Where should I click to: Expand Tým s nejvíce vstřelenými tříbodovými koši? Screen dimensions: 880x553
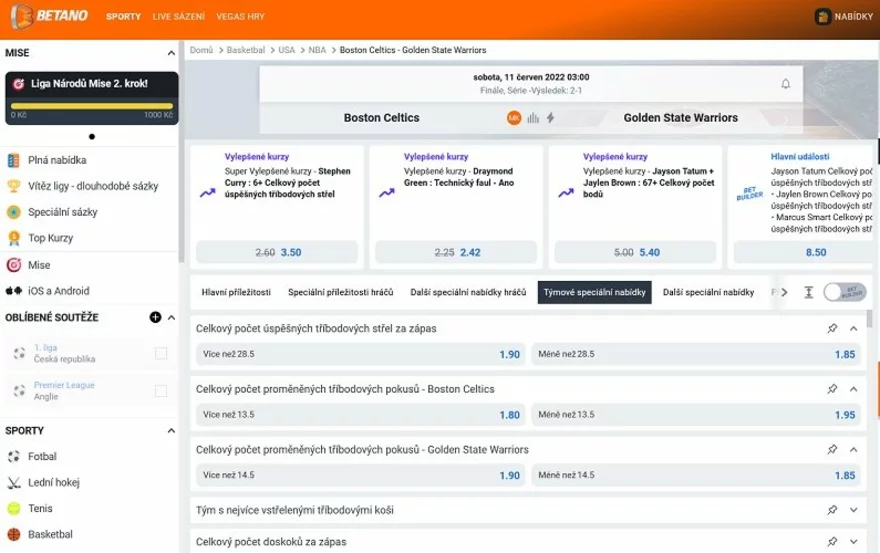[854, 510]
